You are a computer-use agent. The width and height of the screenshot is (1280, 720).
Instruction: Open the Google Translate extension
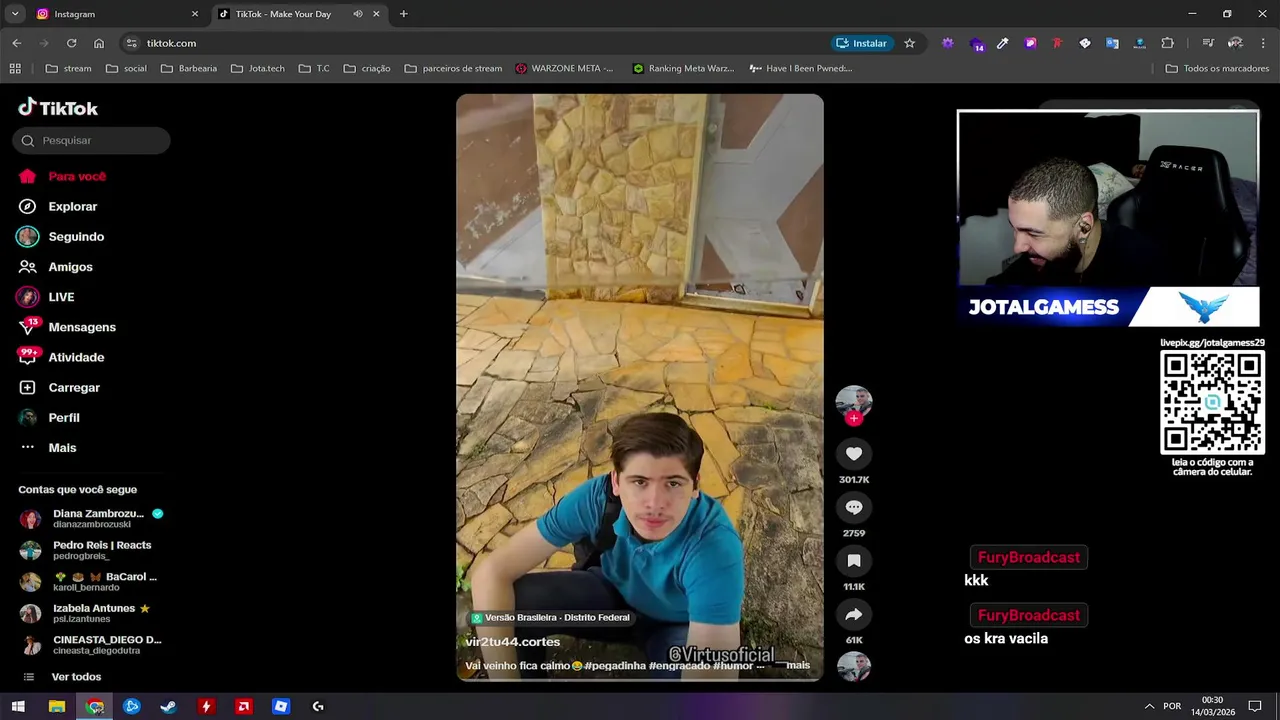point(1112,43)
